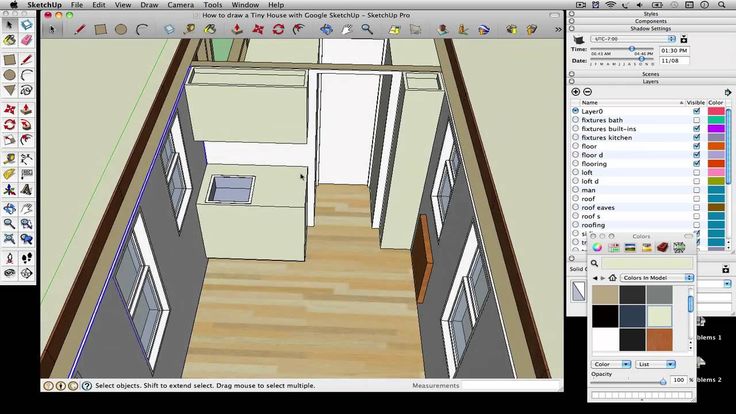The height and width of the screenshot is (414, 736).
Task: Select the Look Around eye tool
Action: (x=9, y=273)
